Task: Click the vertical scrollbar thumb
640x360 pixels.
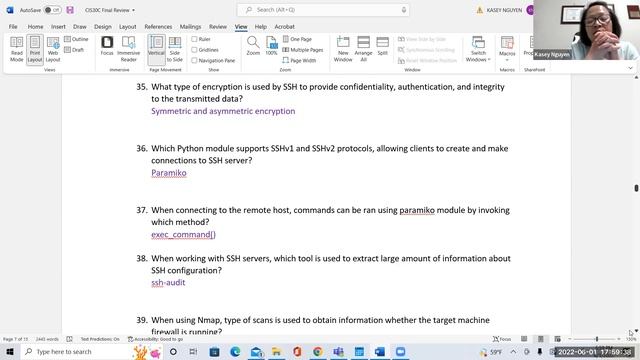Action: [x=636, y=188]
